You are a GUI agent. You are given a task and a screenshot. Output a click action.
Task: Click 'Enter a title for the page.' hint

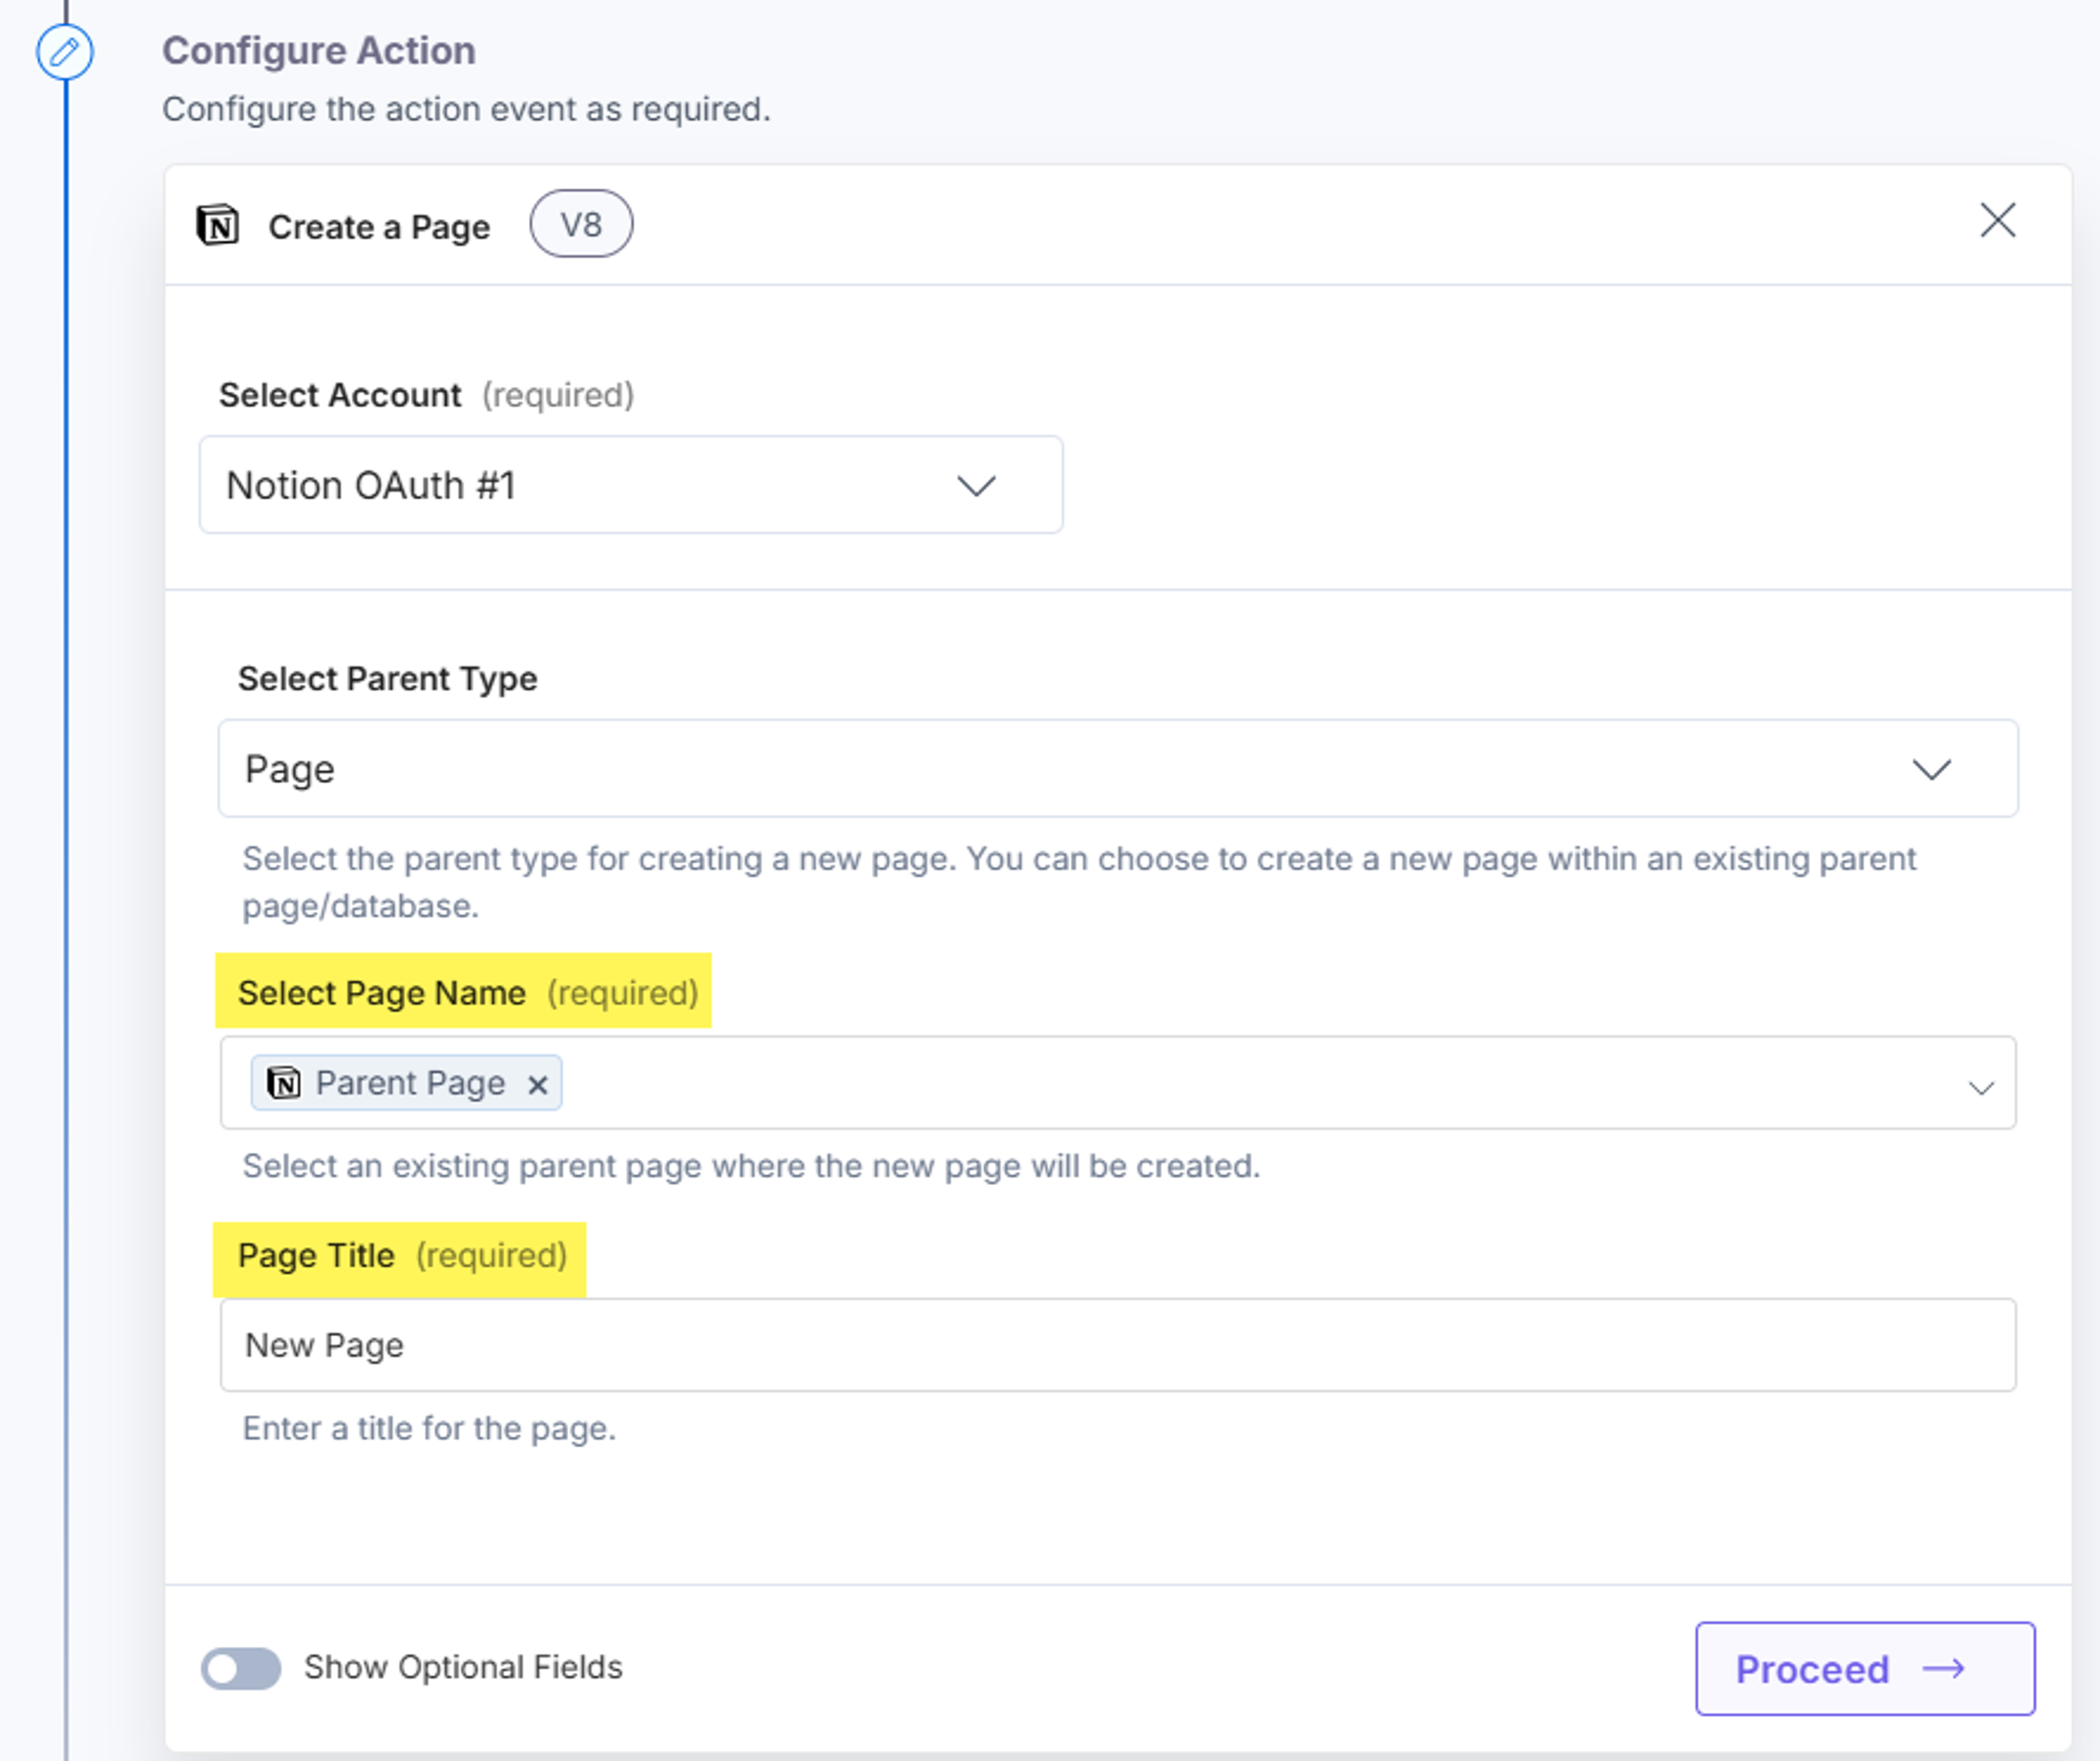pyautogui.click(x=429, y=1428)
